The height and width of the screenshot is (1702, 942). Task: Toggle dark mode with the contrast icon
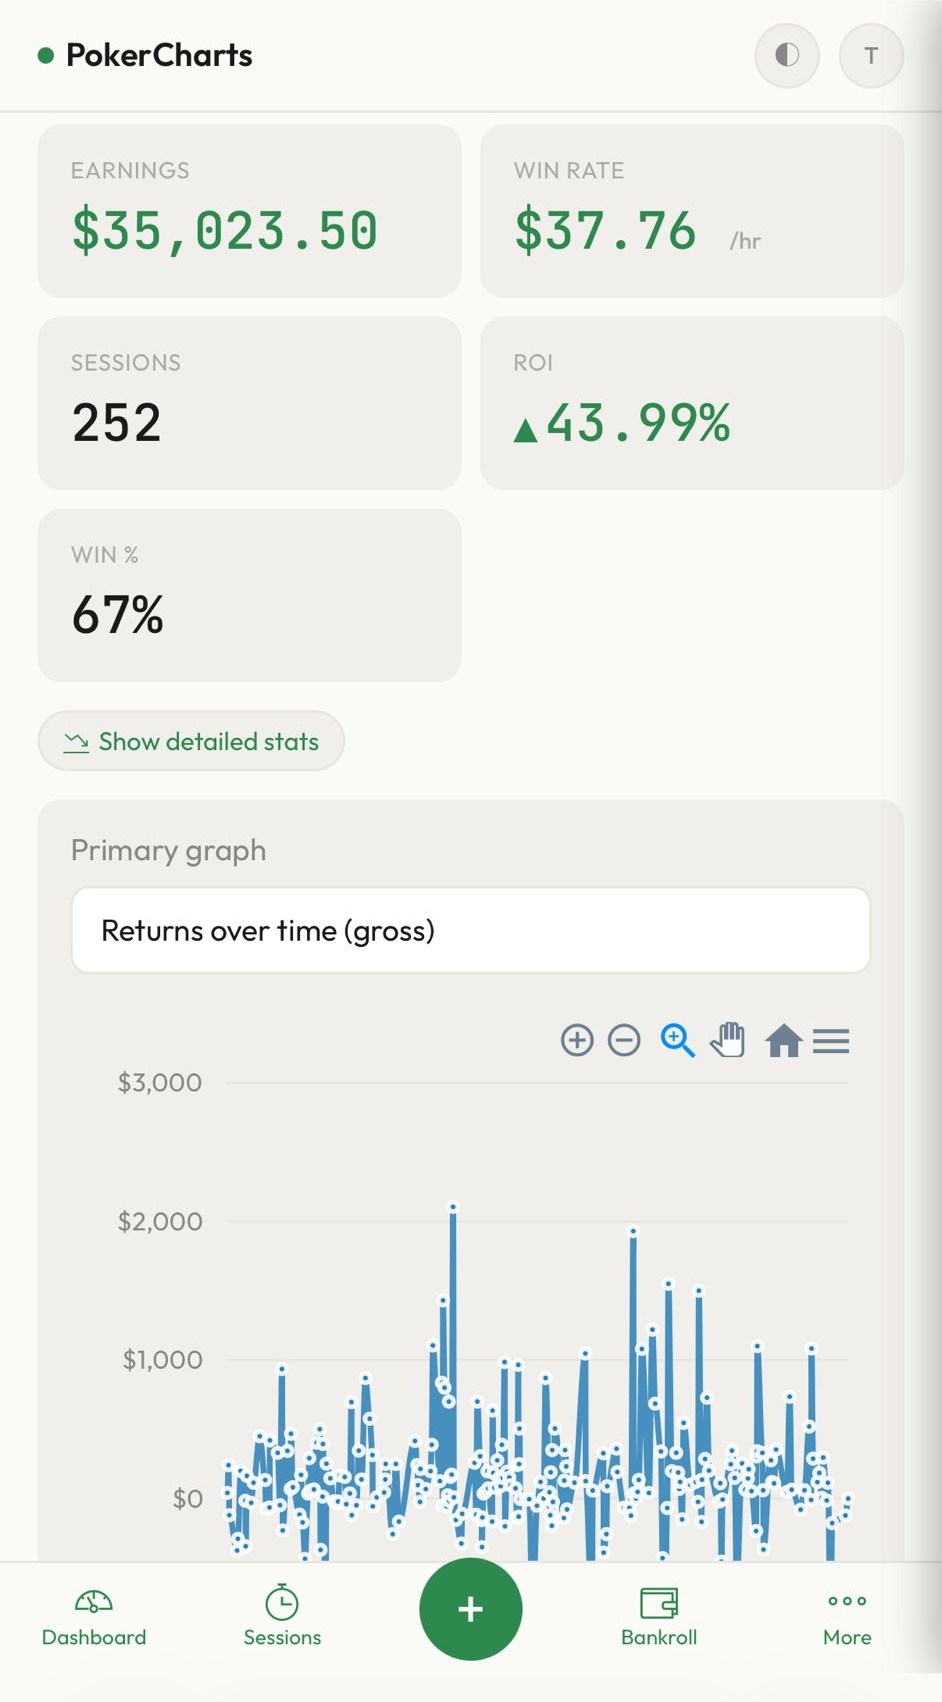pos(786,56)
